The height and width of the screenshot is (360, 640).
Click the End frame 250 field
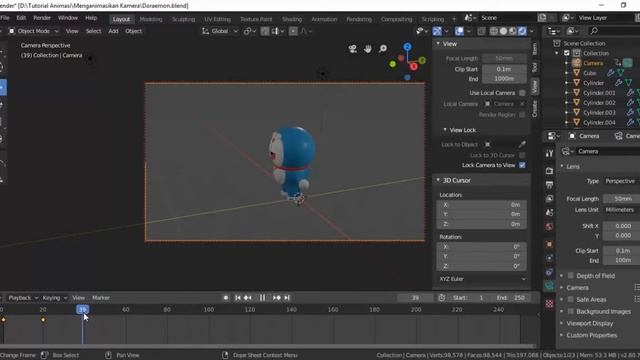point(510,298)
